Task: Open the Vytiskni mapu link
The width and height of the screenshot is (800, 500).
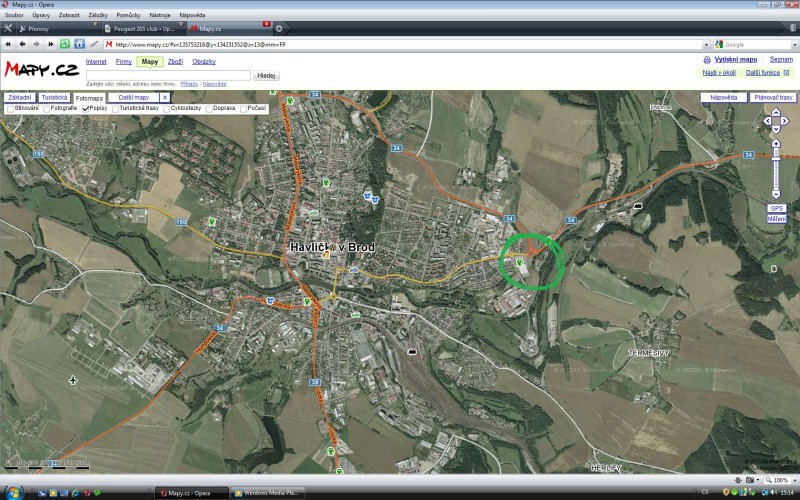Action: pos(735,60)
